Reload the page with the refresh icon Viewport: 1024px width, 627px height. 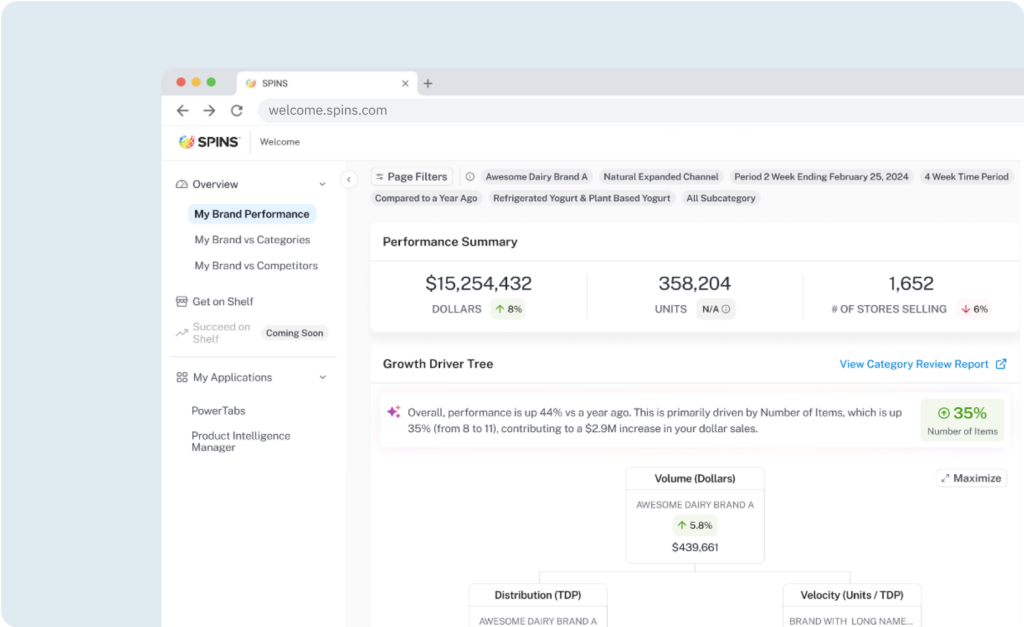[x=236, y=110]
